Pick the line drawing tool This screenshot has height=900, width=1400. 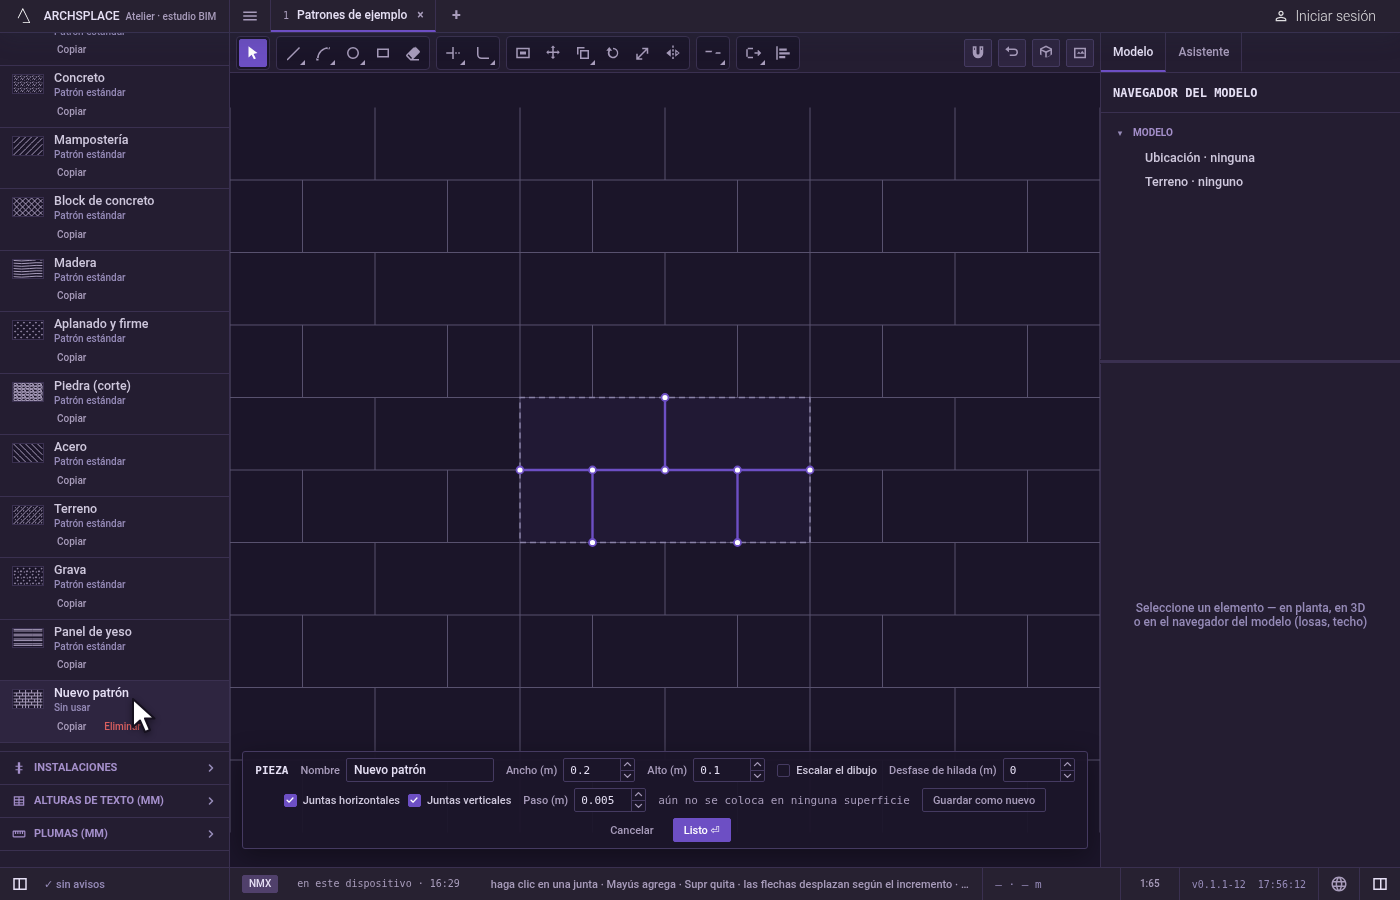(x=293, y=53)
